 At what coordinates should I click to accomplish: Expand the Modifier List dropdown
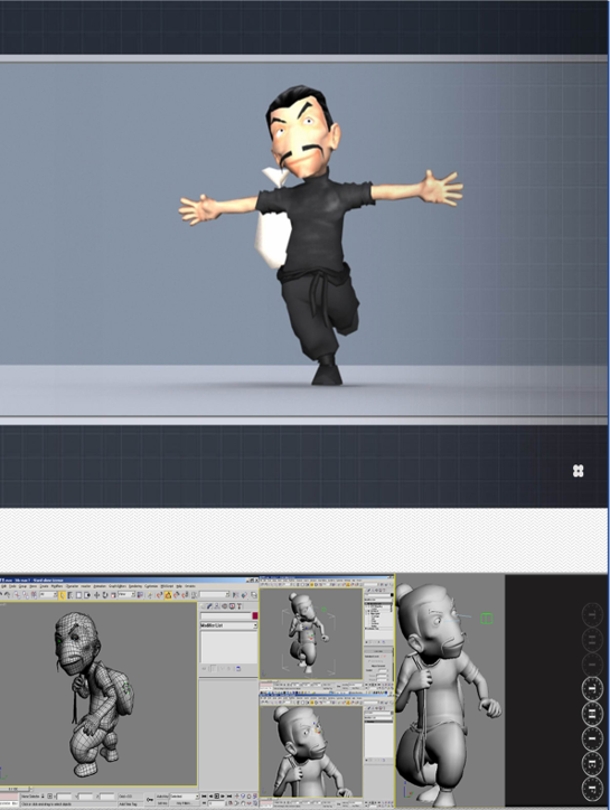[x=229, y=625]
